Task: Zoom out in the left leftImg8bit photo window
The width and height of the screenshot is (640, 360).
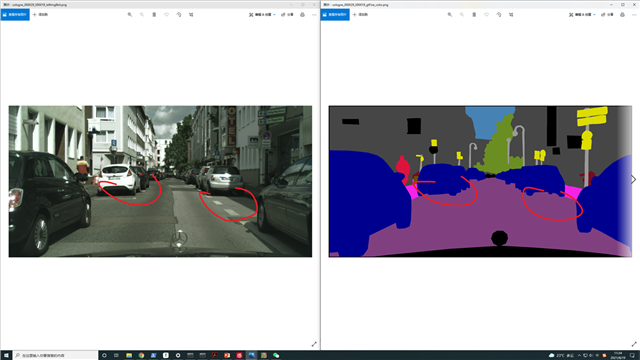Action: (x=142, y=15)
